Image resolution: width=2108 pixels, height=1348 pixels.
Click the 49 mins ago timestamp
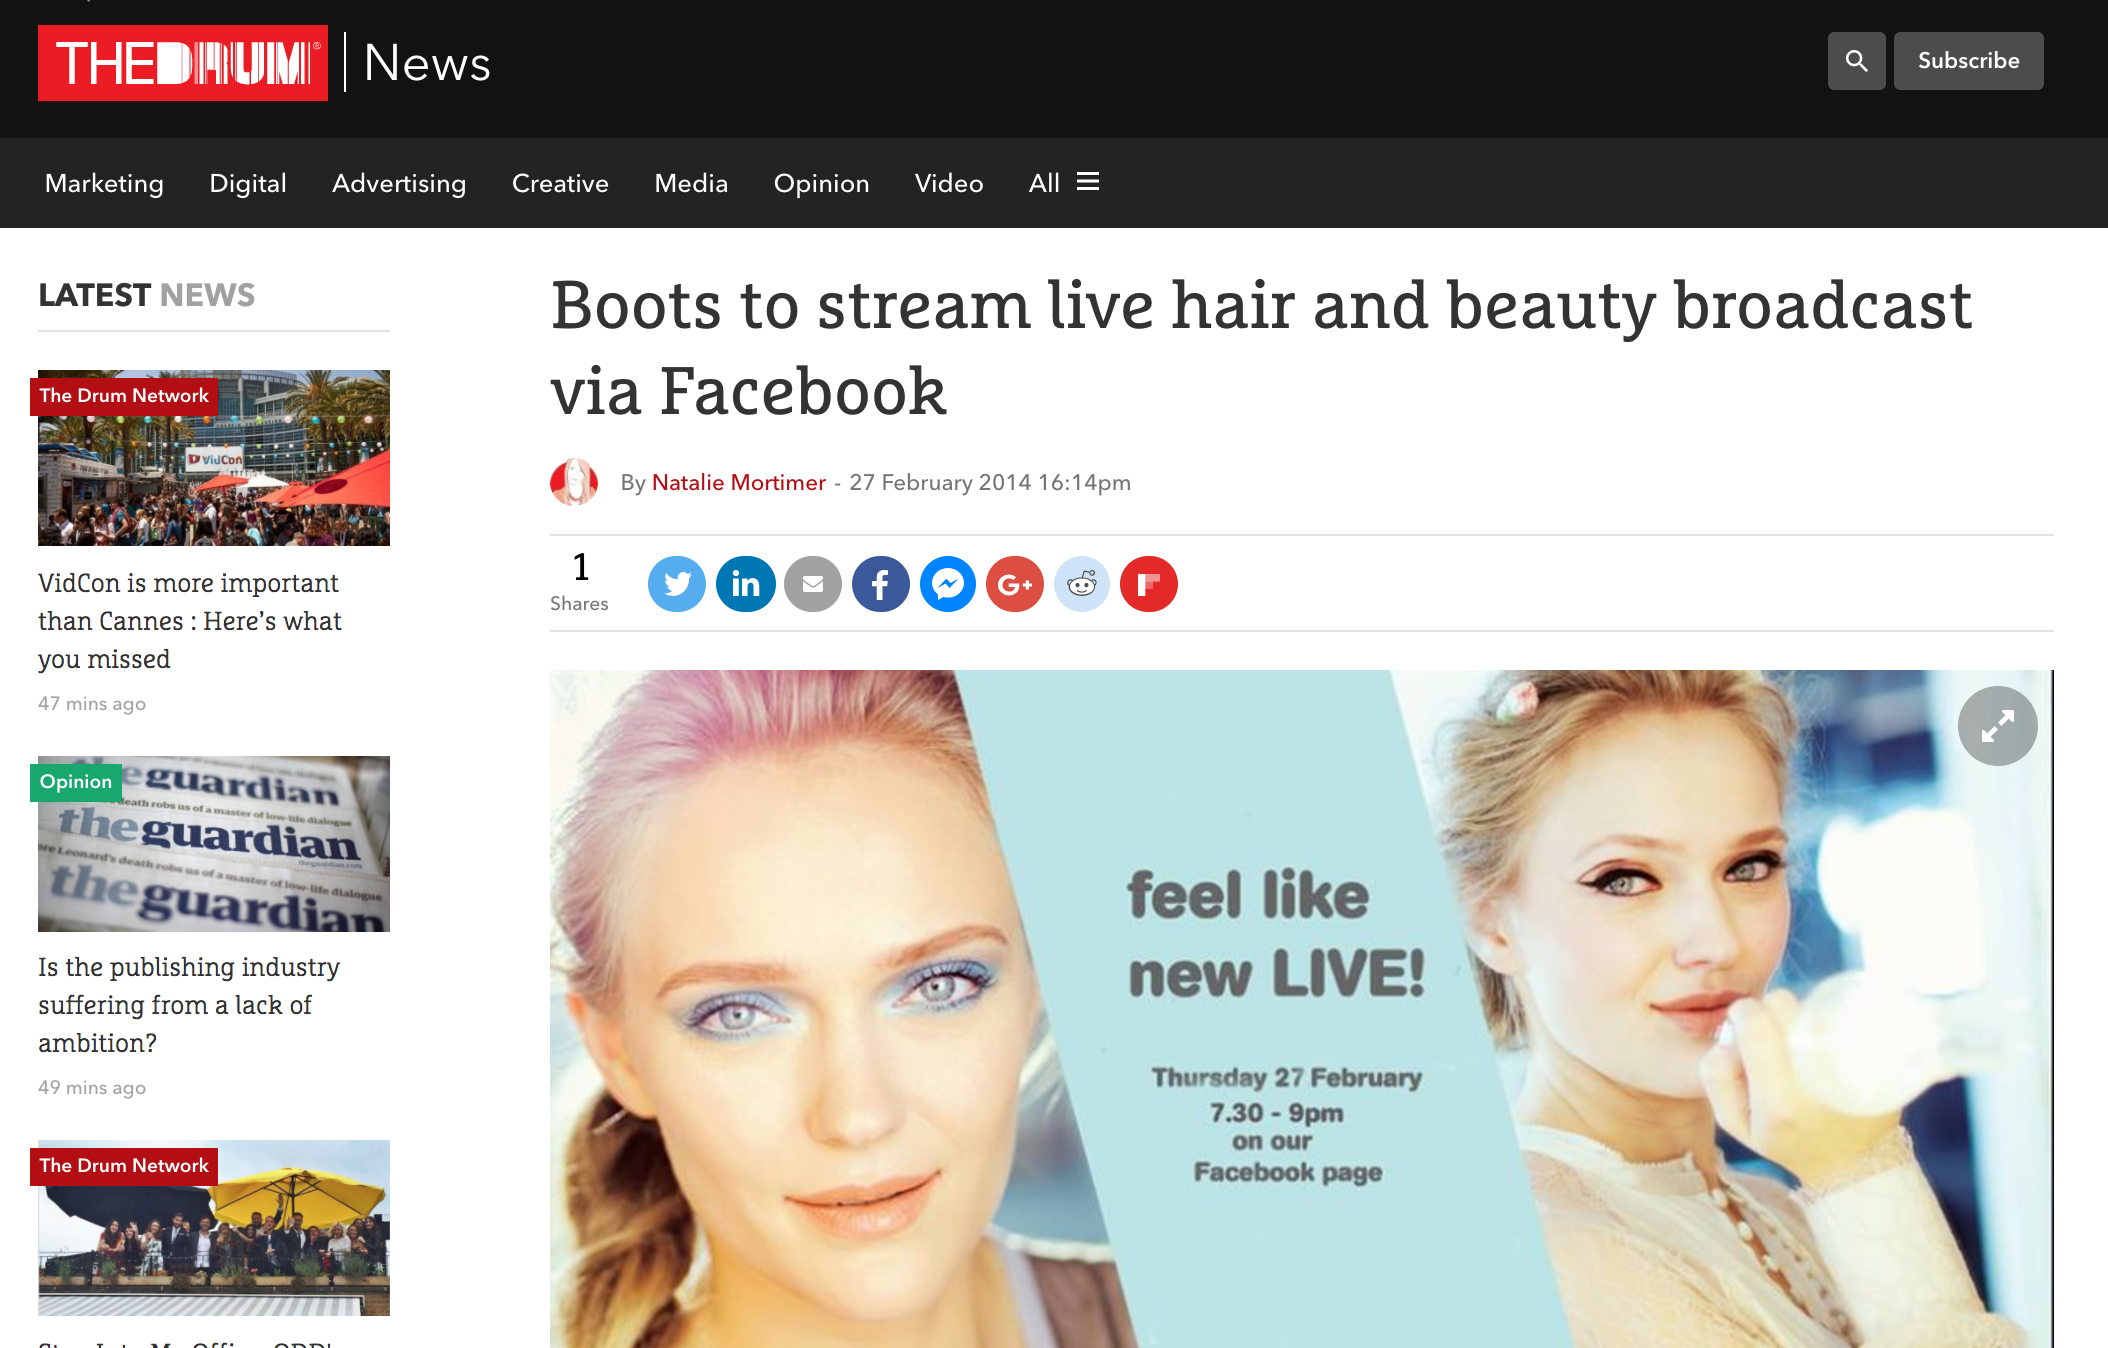(92, 1087)
